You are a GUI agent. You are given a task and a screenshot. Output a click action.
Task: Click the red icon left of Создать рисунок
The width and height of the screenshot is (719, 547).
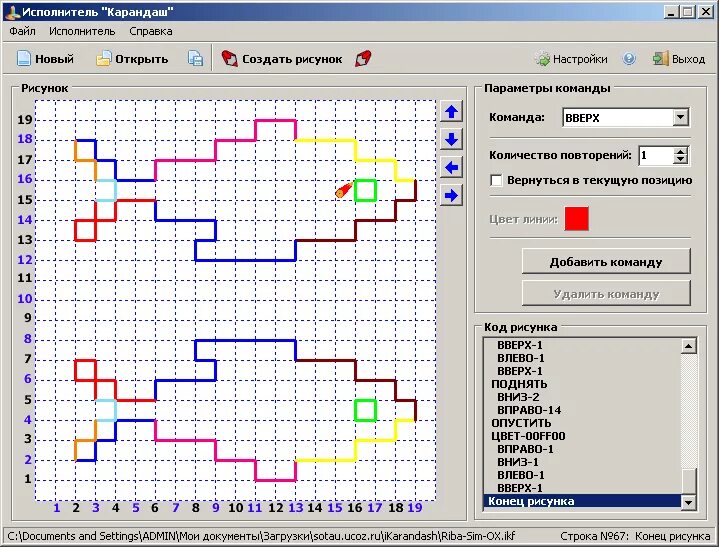coord(229,59)
